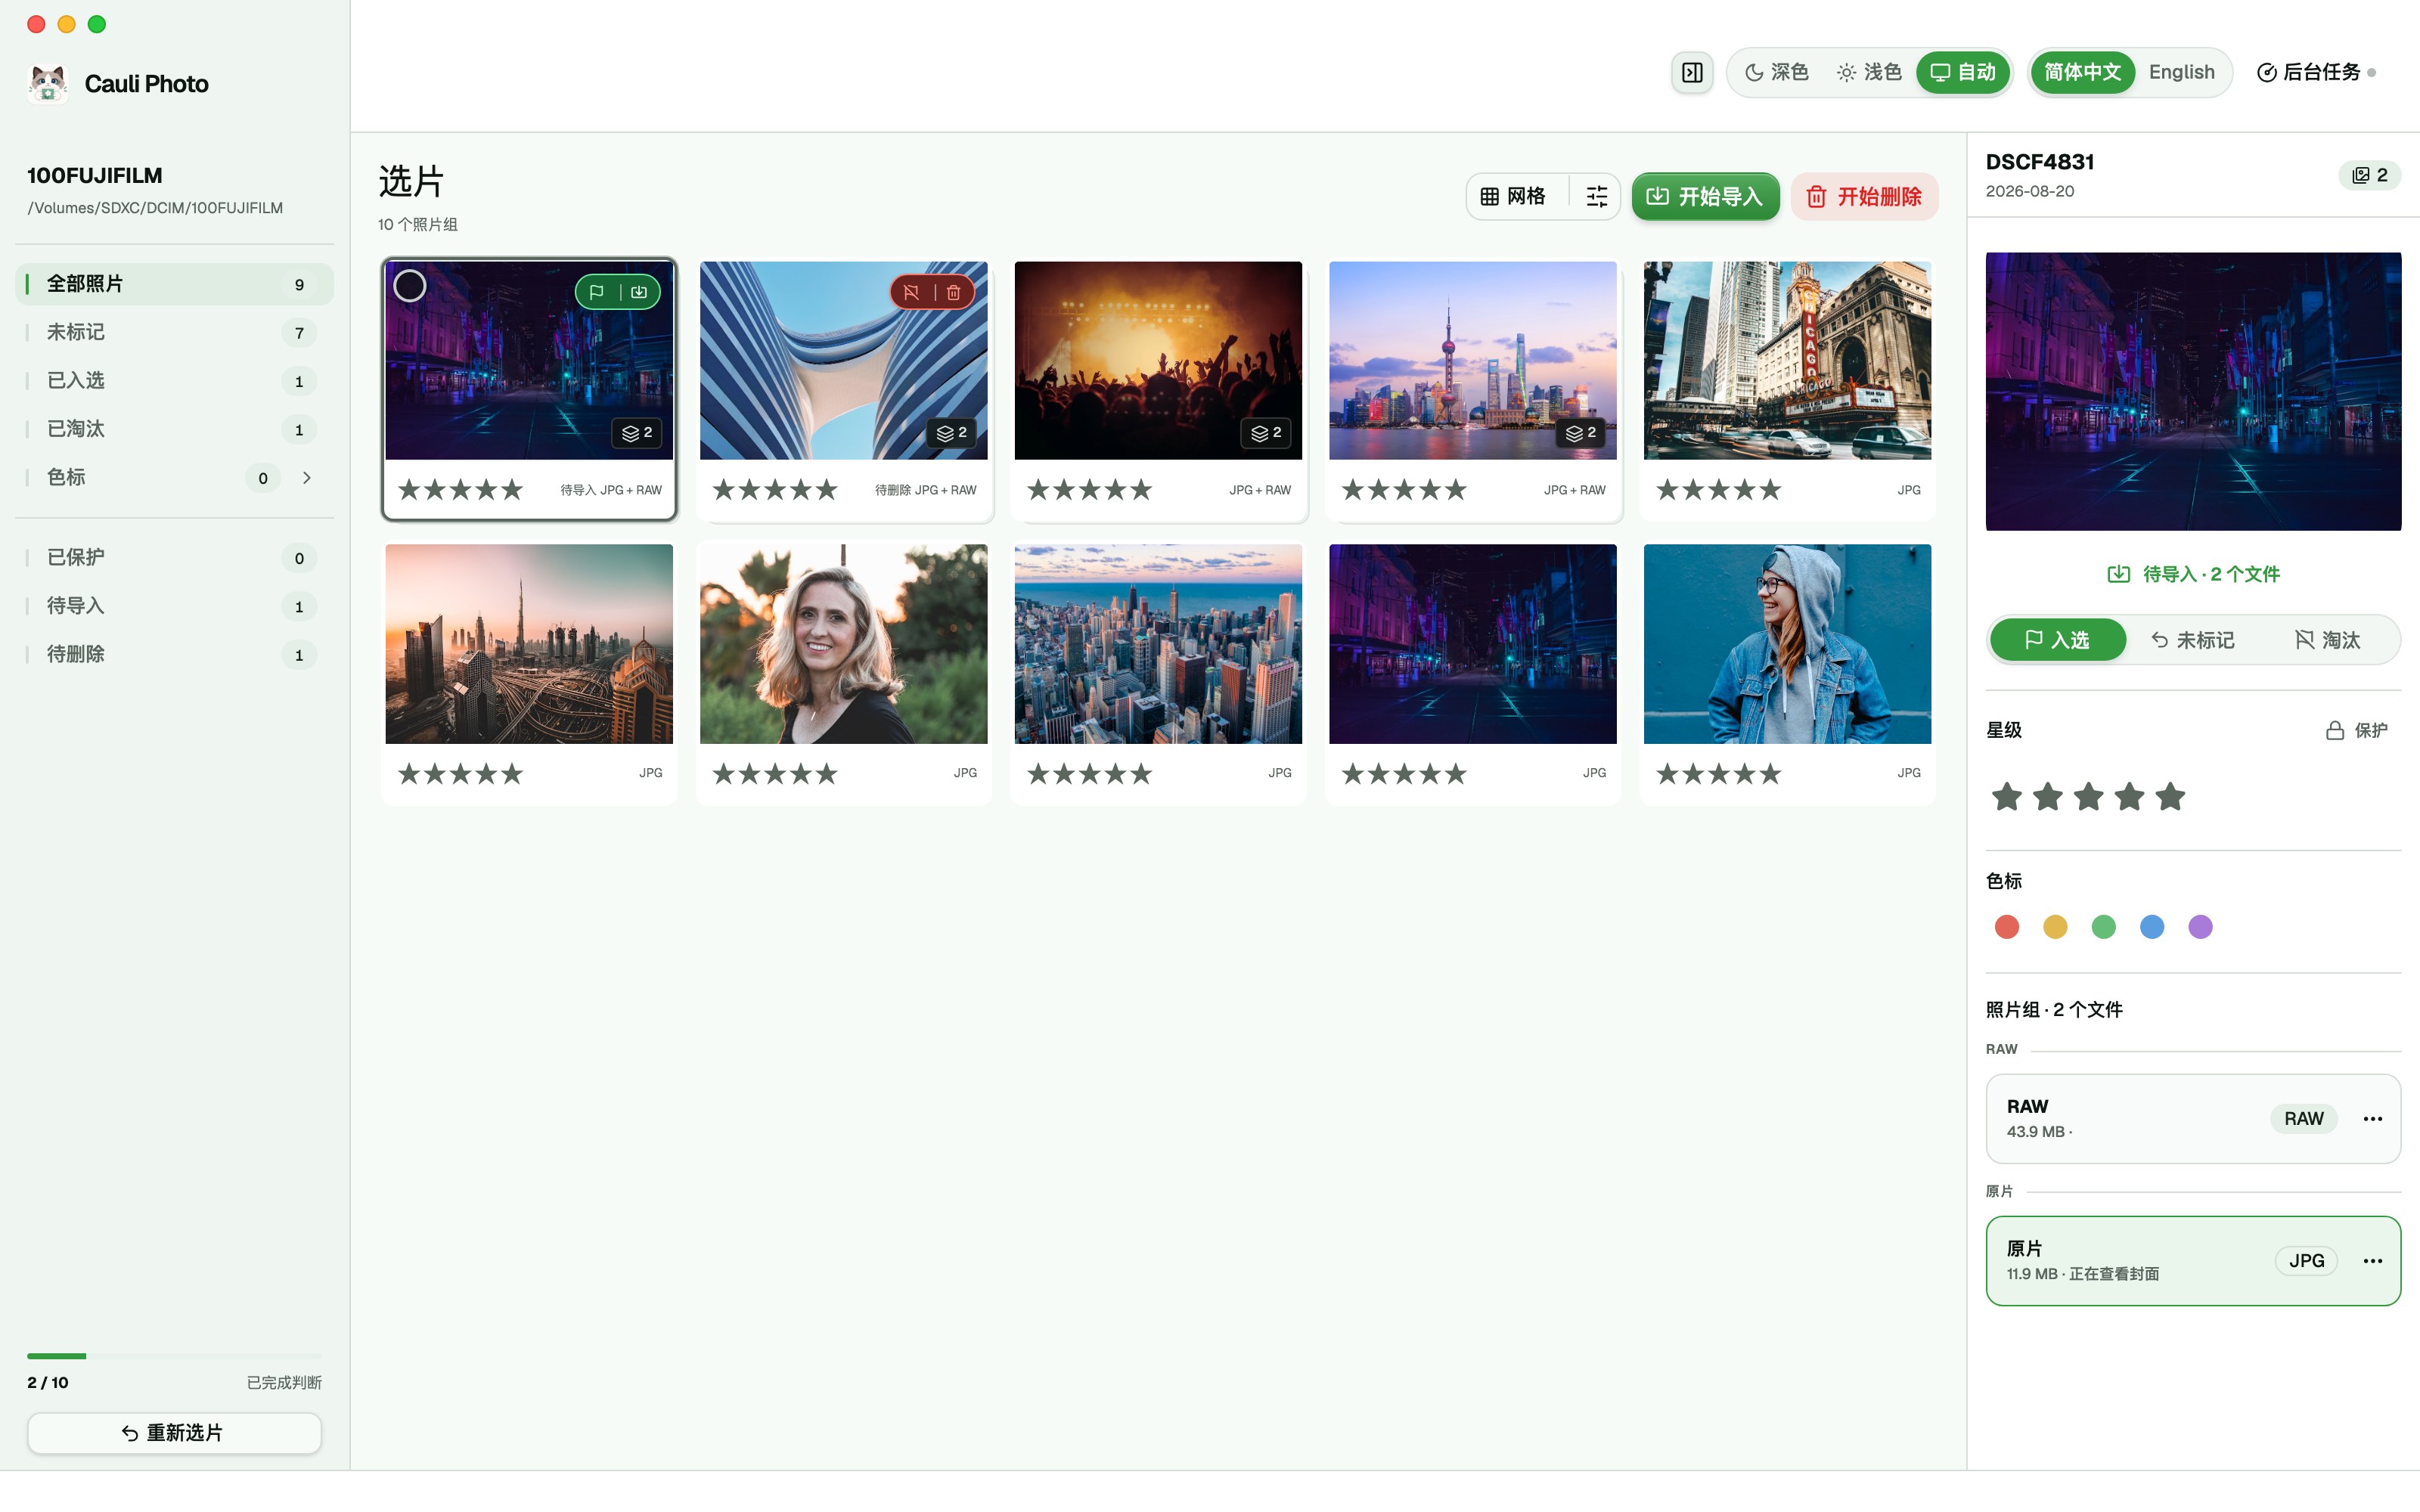Apply the purple color label
This screenshot has width=2420, height=1512.
point(2200,927)
